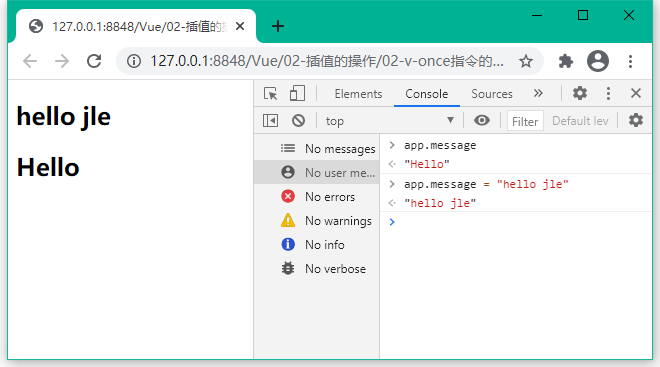Open the Default levels dropdown
Viewport: 660px width, 367px height.
tap(580, 121)
